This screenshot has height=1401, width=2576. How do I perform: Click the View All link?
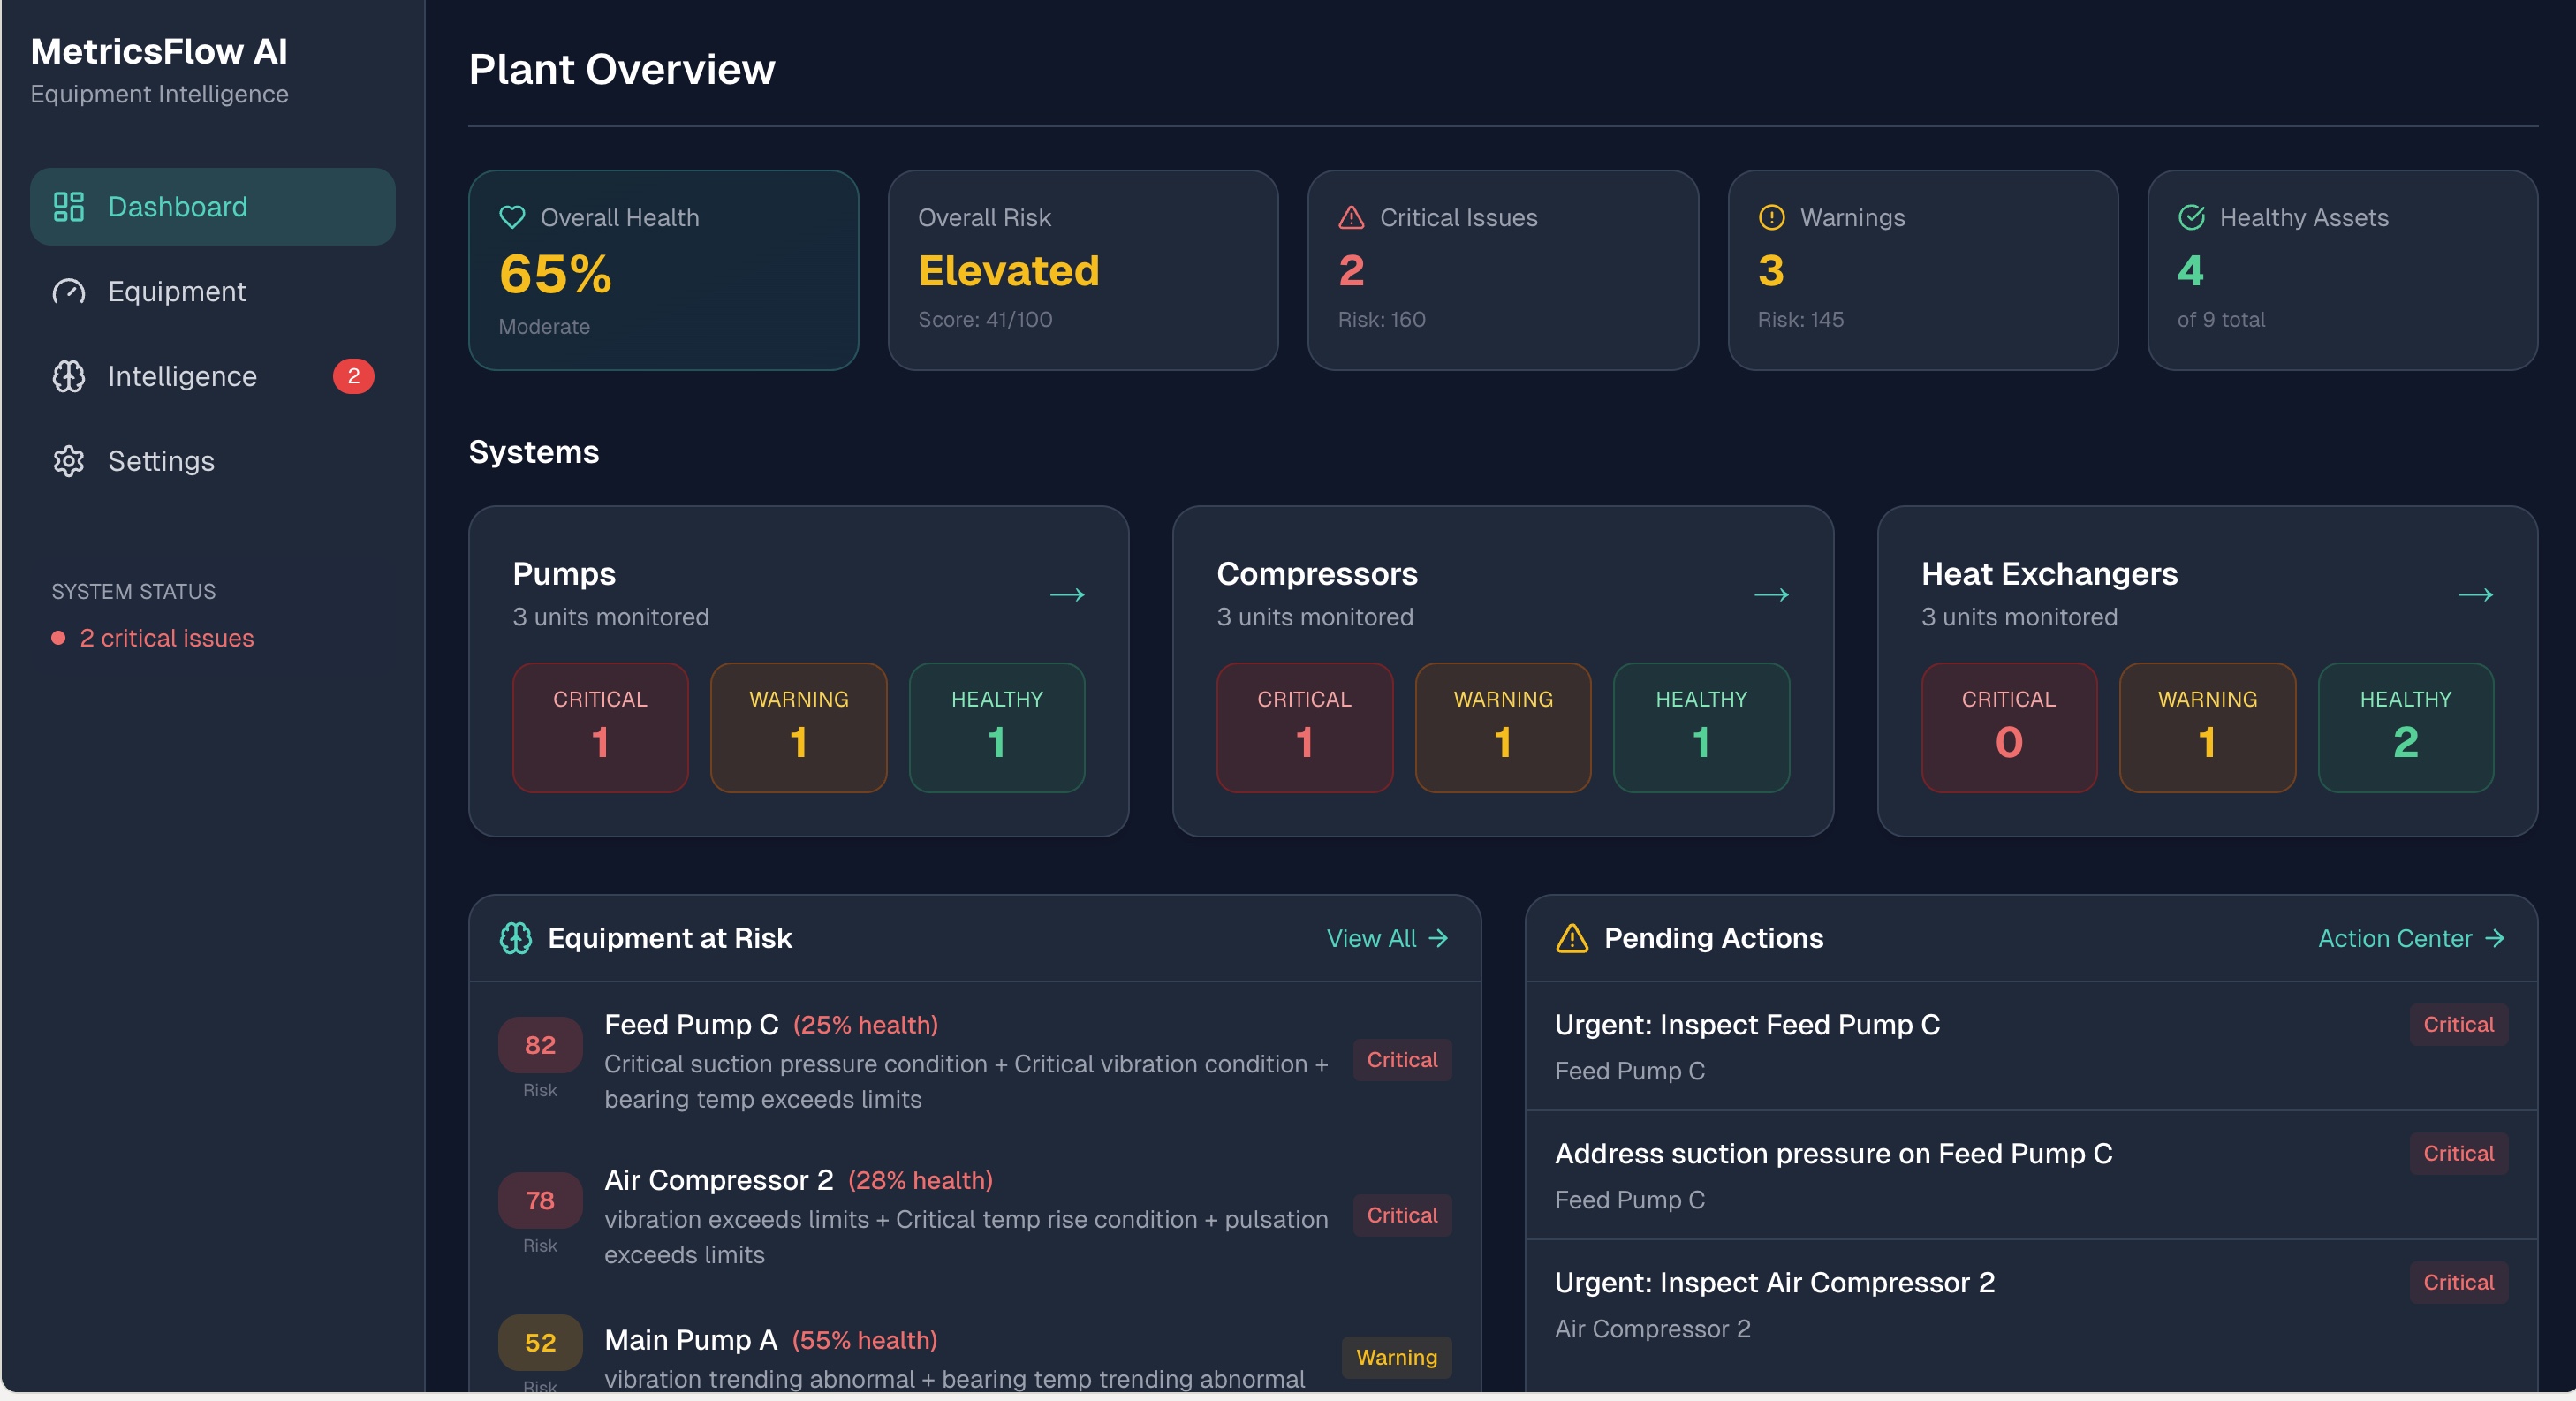pos(1386,938)
